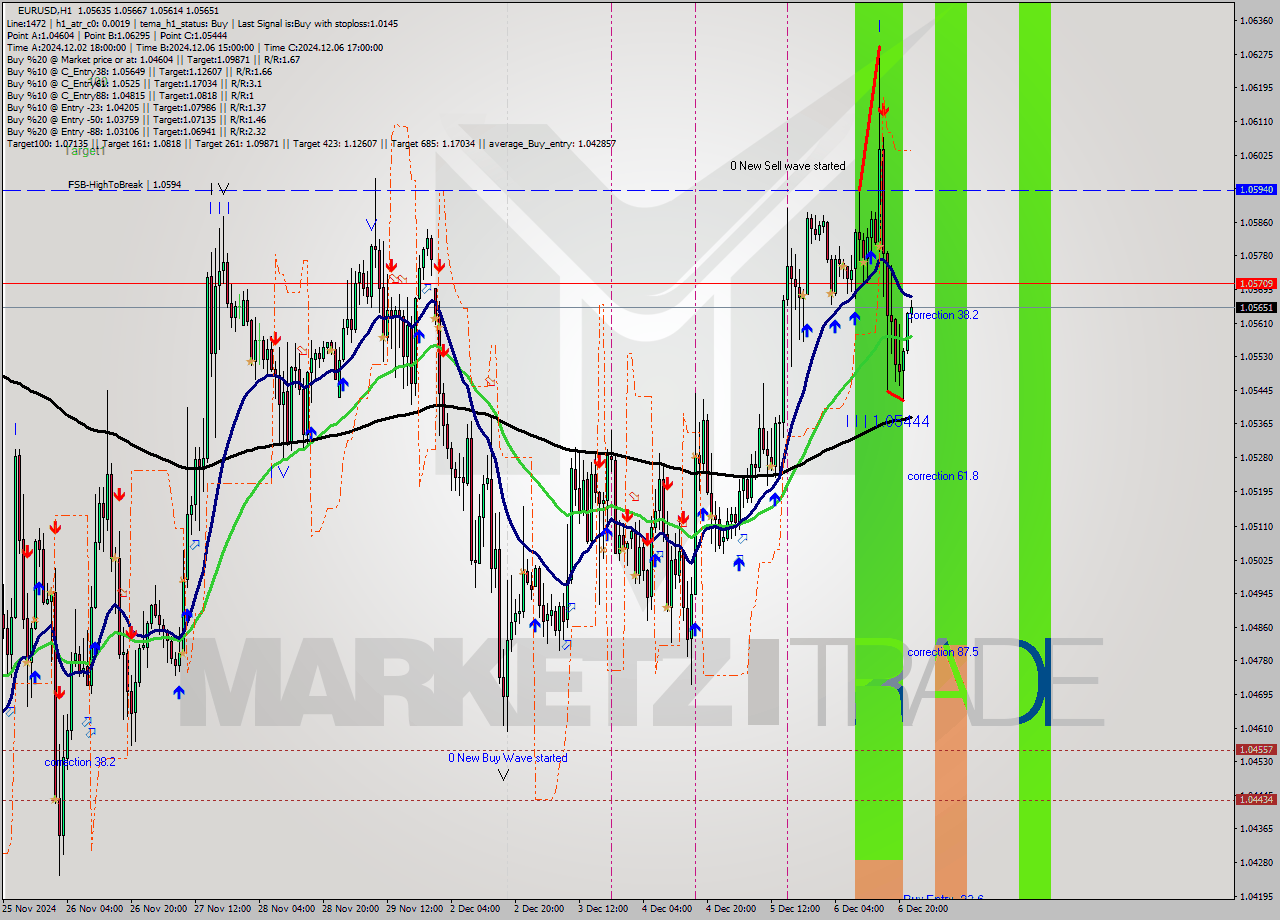The image size is (1280, 920).
Task: Click the blue up arrow near 4 Dec 20:00
Action: pyautogui.click(x=737, y=561)
